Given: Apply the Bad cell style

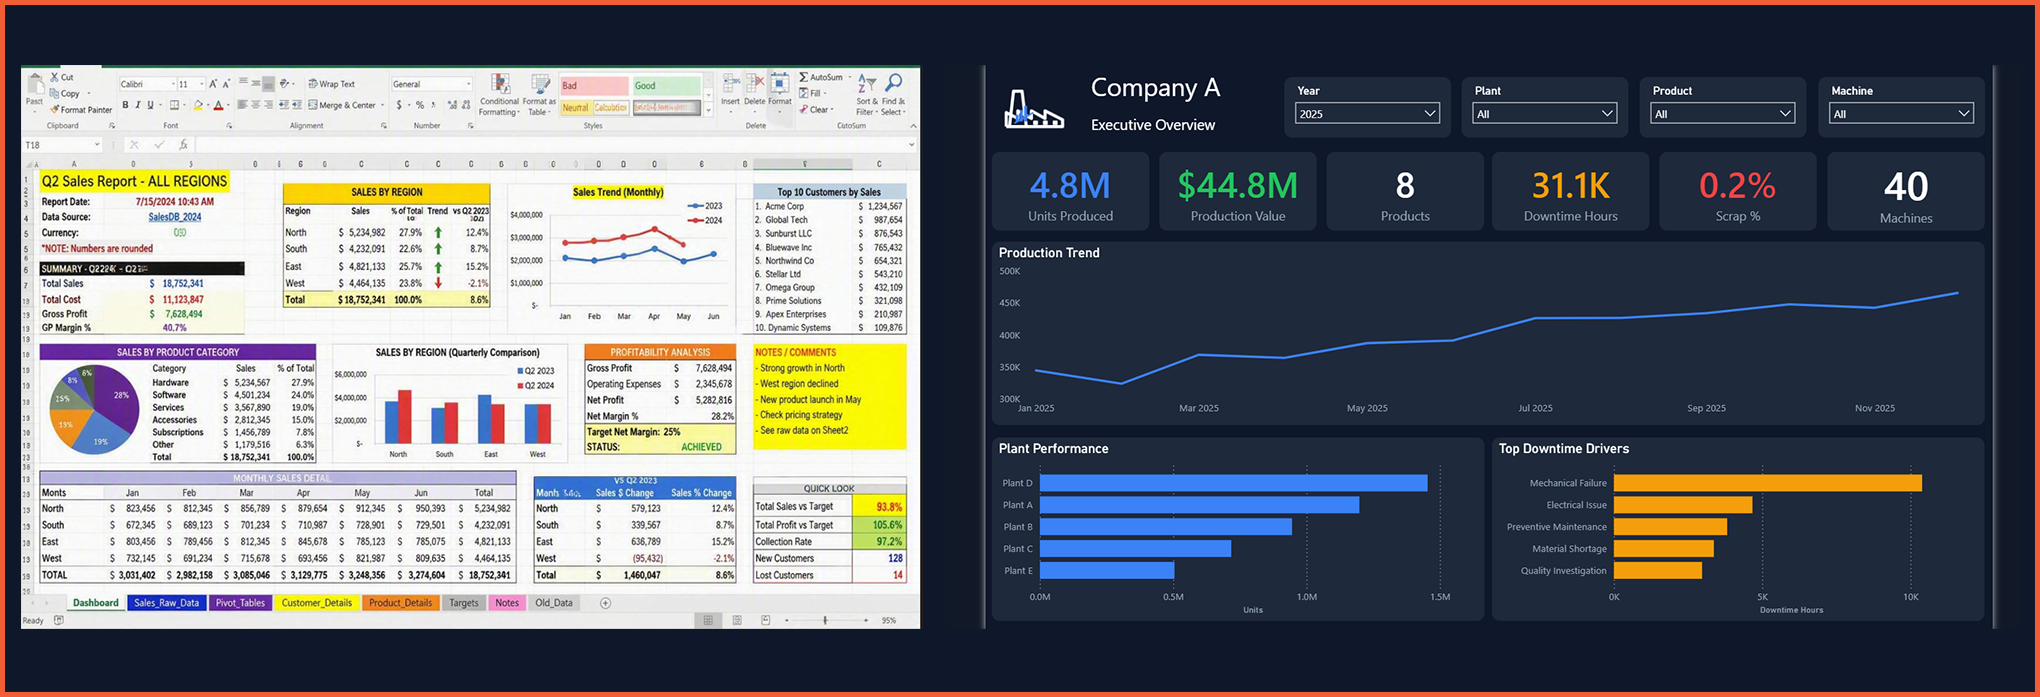Looking at the screenshot, I should [595, 86].
